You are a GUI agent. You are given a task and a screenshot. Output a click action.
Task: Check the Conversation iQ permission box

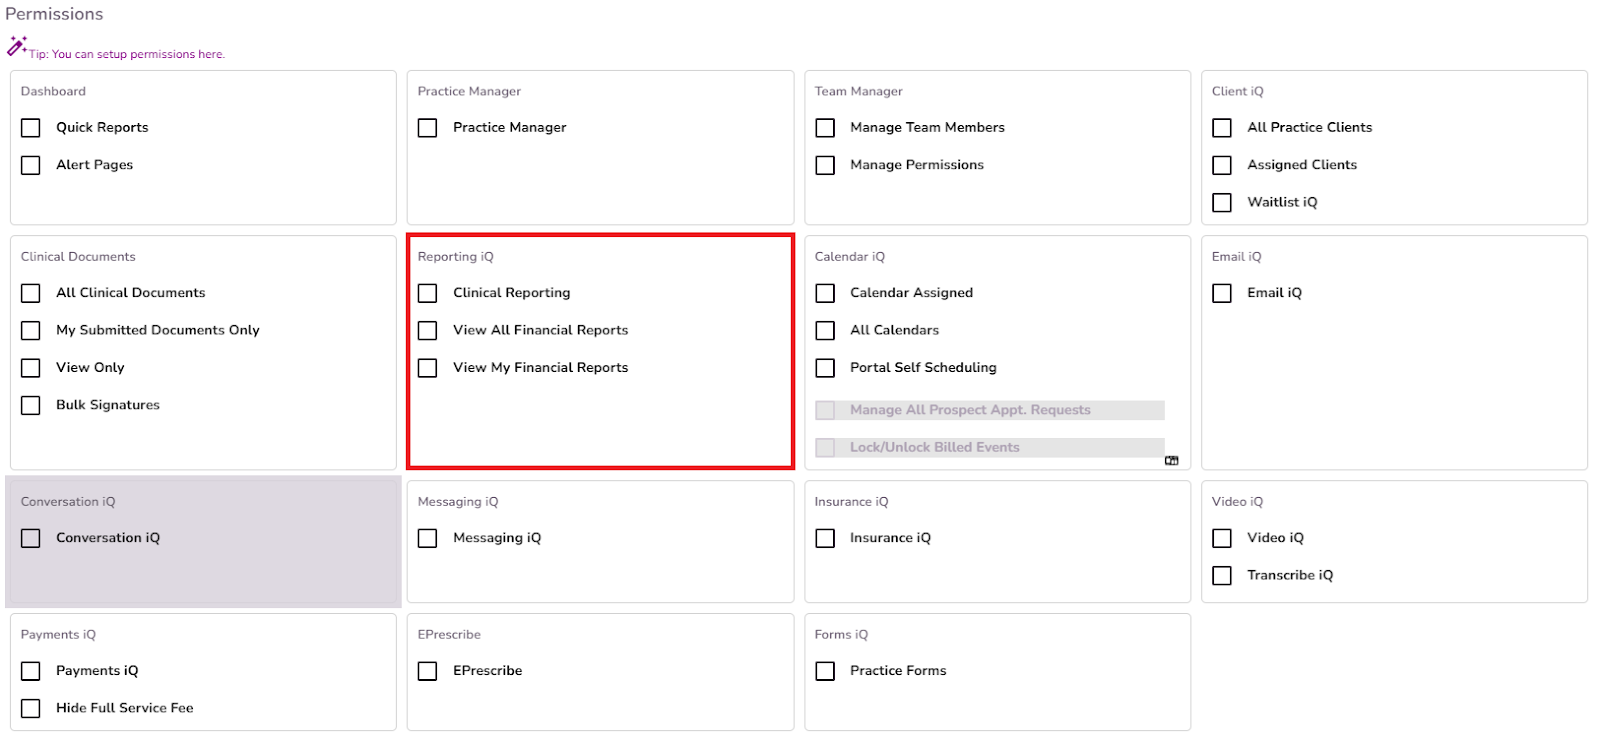[31, 538]
